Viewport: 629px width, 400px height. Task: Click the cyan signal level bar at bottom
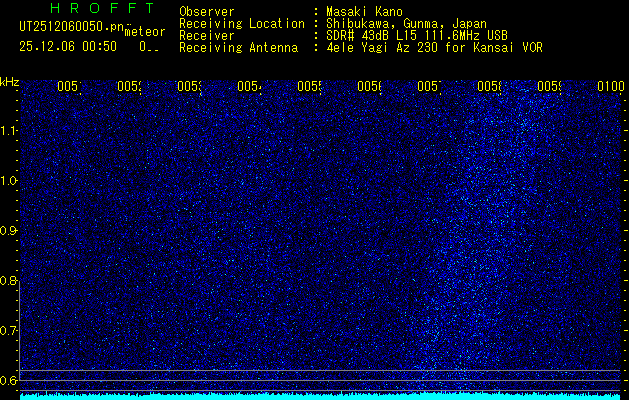[x=320, y=397]
